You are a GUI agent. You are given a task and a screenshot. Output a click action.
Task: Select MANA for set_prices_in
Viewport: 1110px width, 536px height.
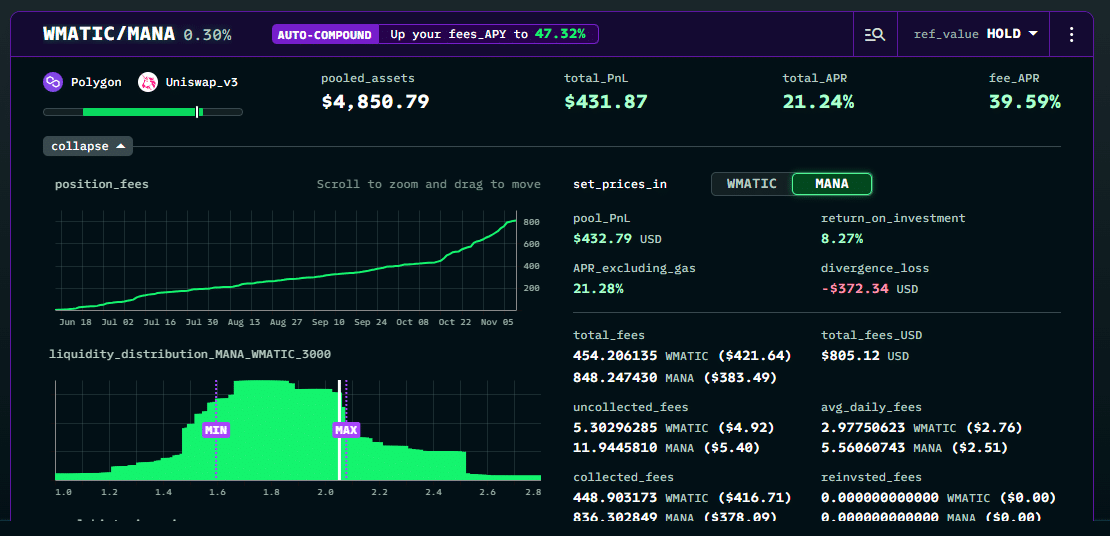[832, 183]
